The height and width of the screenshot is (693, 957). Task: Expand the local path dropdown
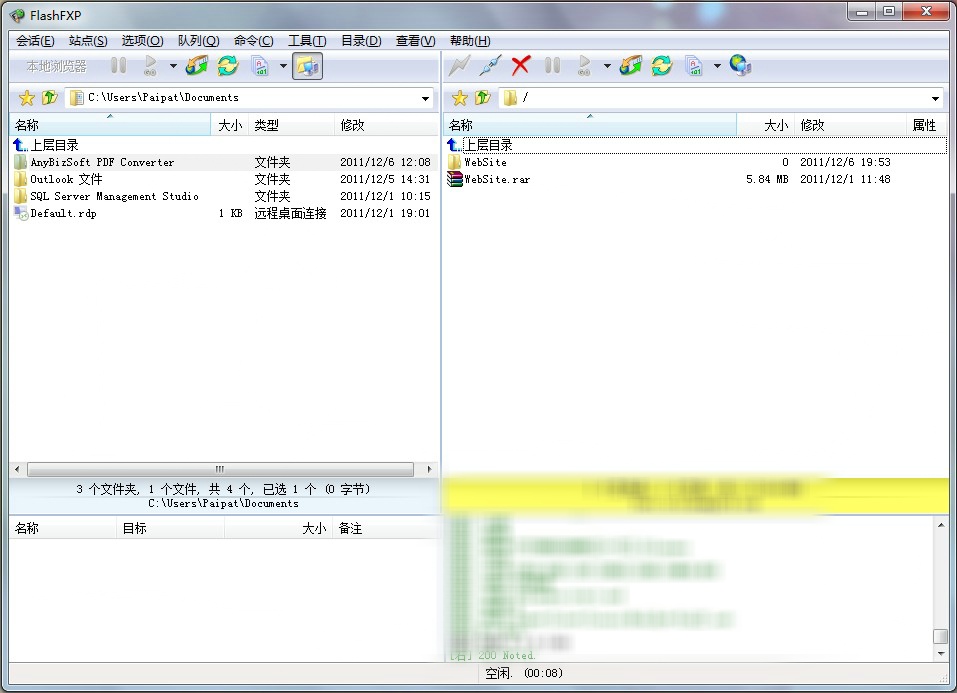pyautogui.click(x=425, y=98)
